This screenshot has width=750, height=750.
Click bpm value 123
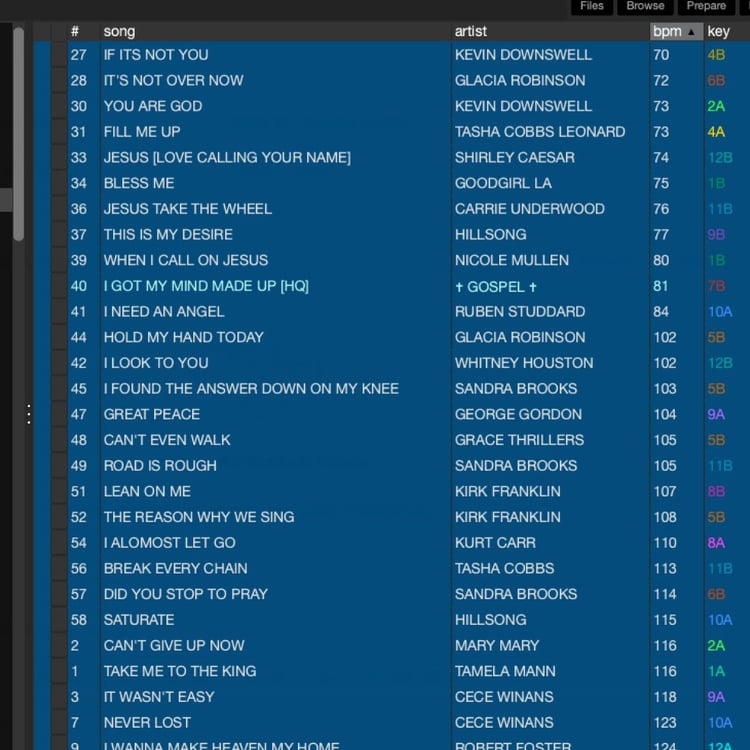click(x=665, y=723)
